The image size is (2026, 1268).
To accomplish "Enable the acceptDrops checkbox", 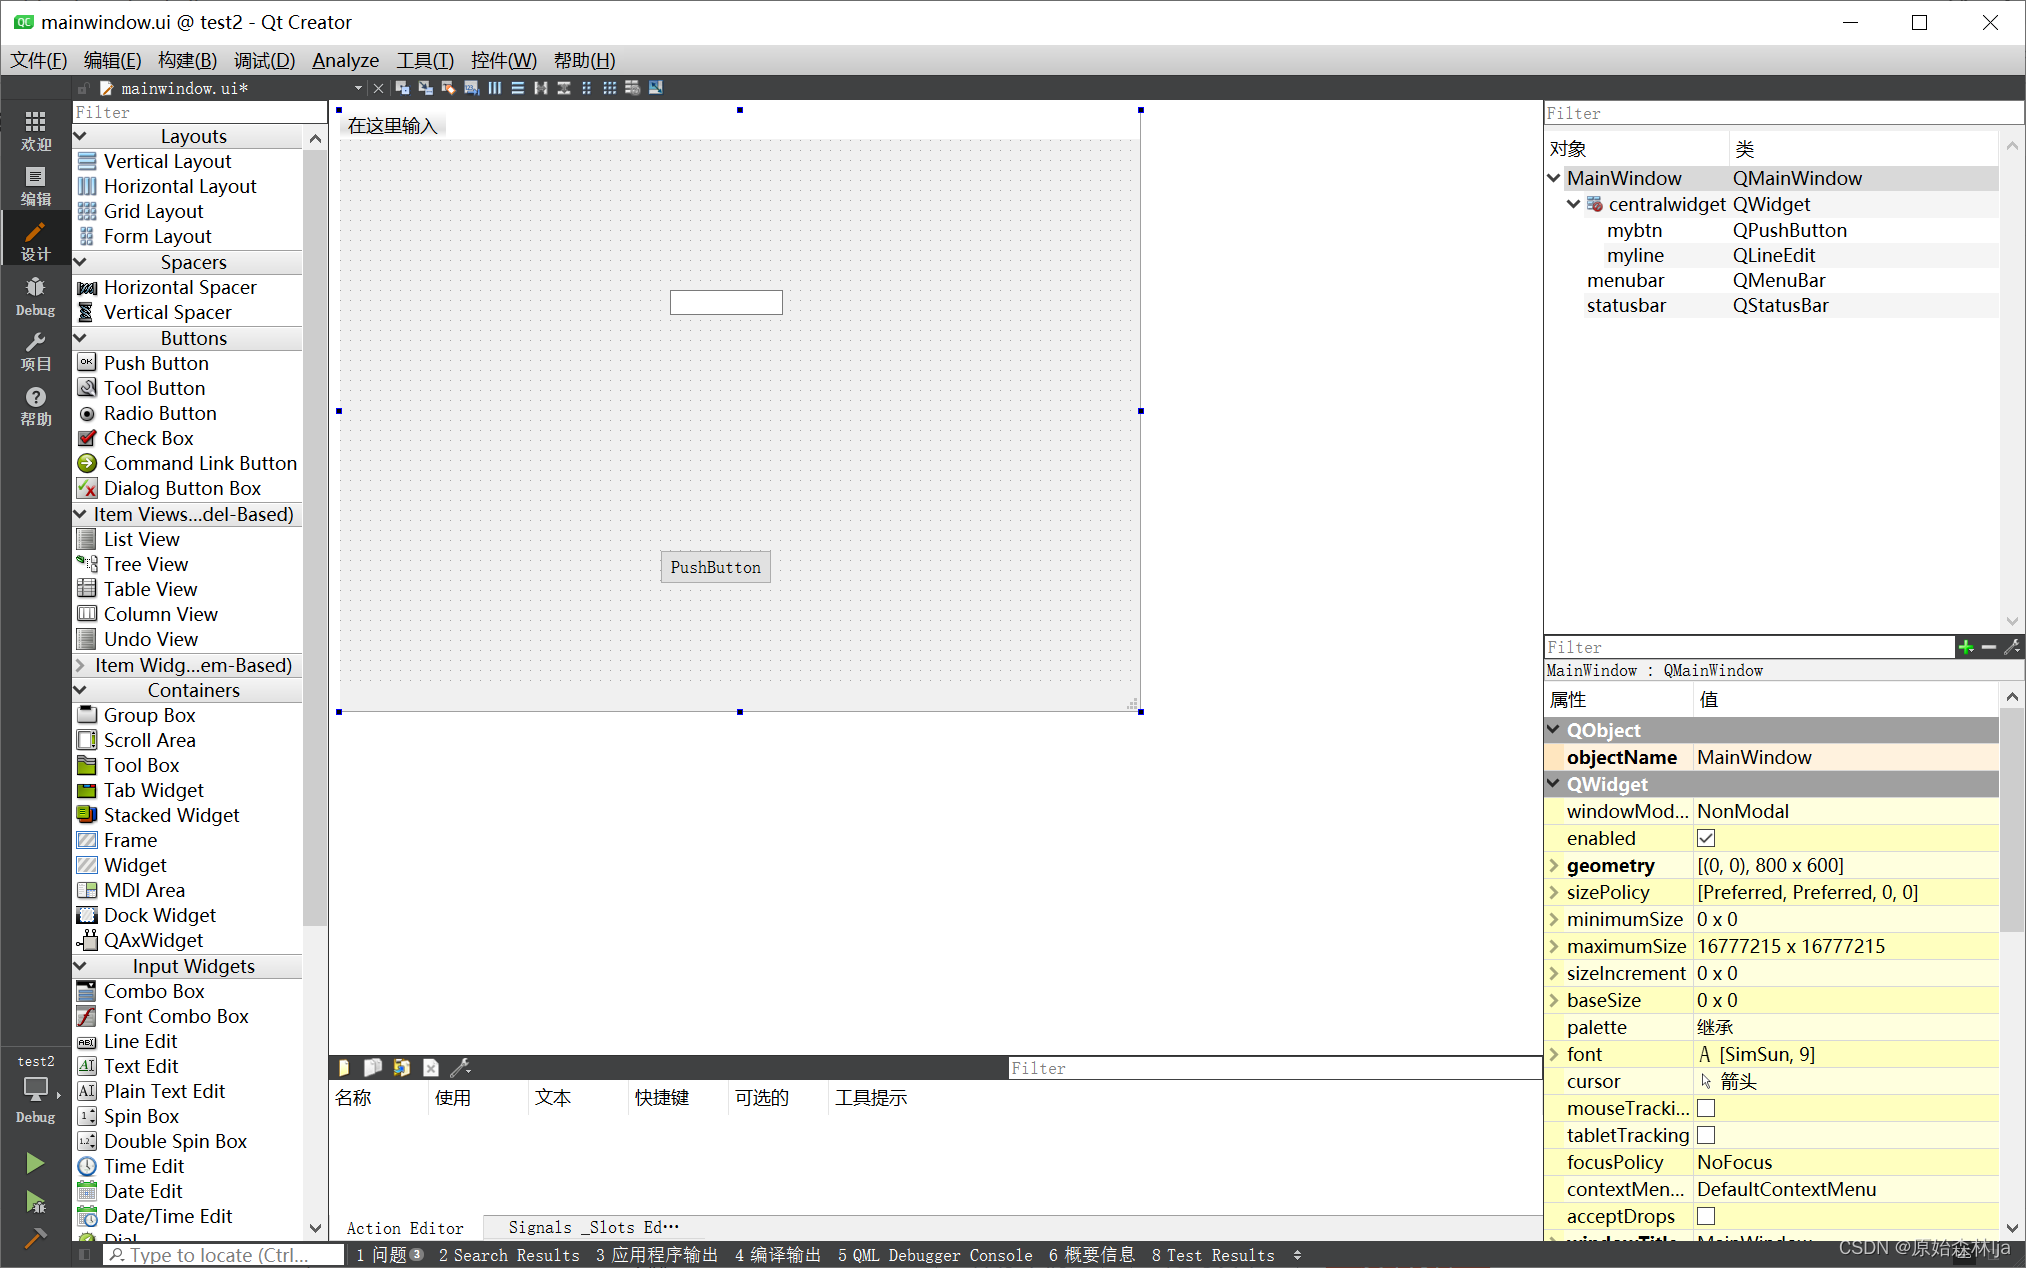I will pyautogui.click(x=1706, y=1216).
